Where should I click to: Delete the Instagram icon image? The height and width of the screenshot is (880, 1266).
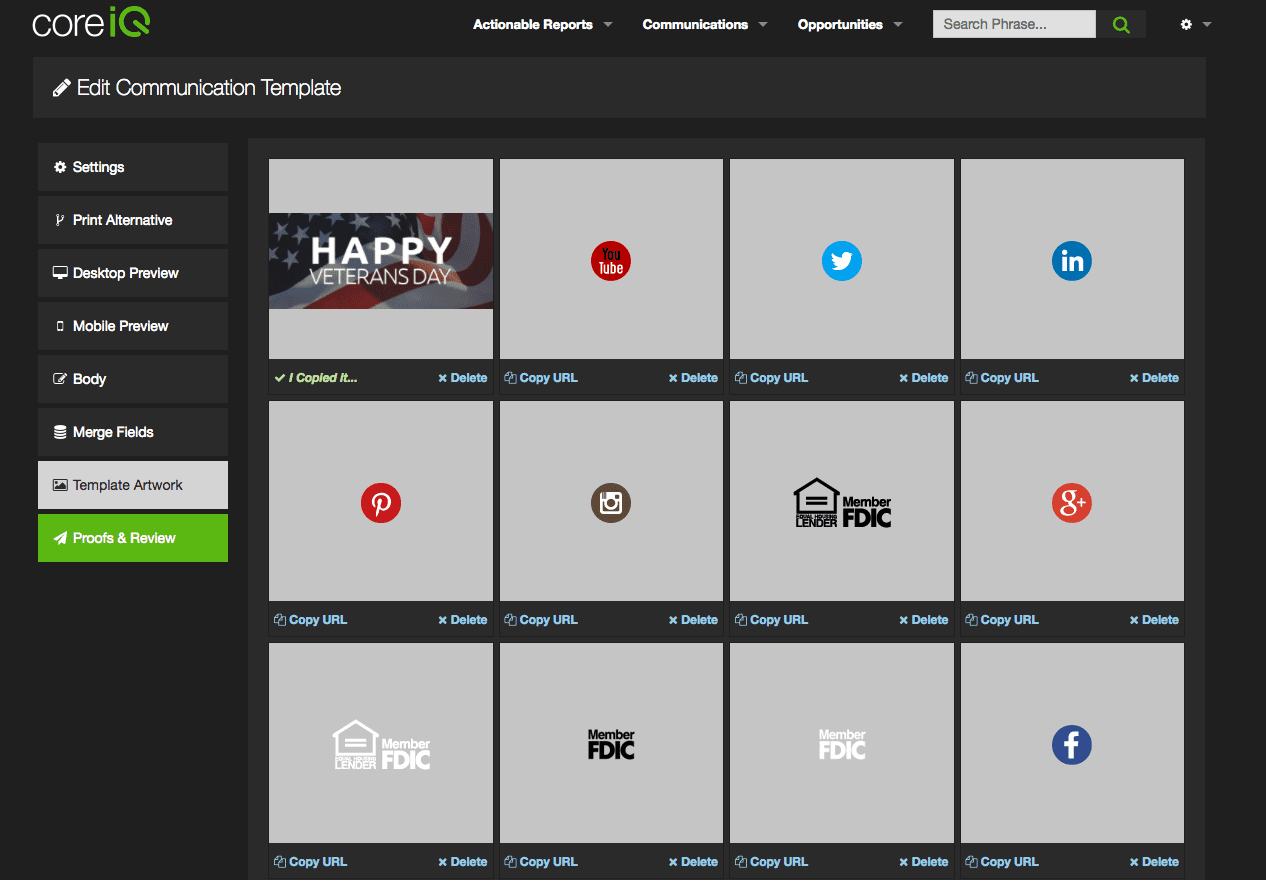[693, 620]
